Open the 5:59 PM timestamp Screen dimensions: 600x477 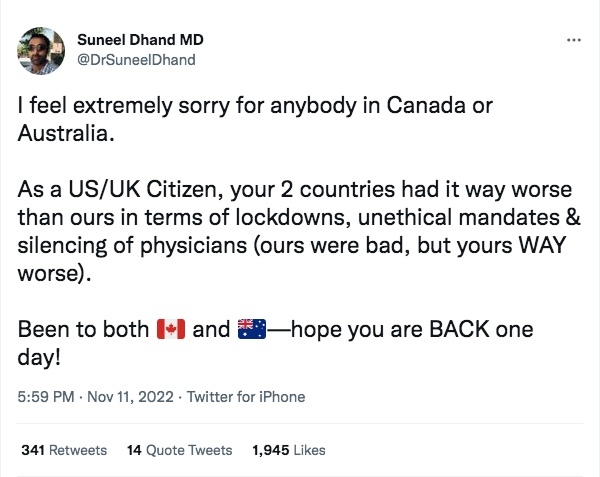(x=46, y=397)
